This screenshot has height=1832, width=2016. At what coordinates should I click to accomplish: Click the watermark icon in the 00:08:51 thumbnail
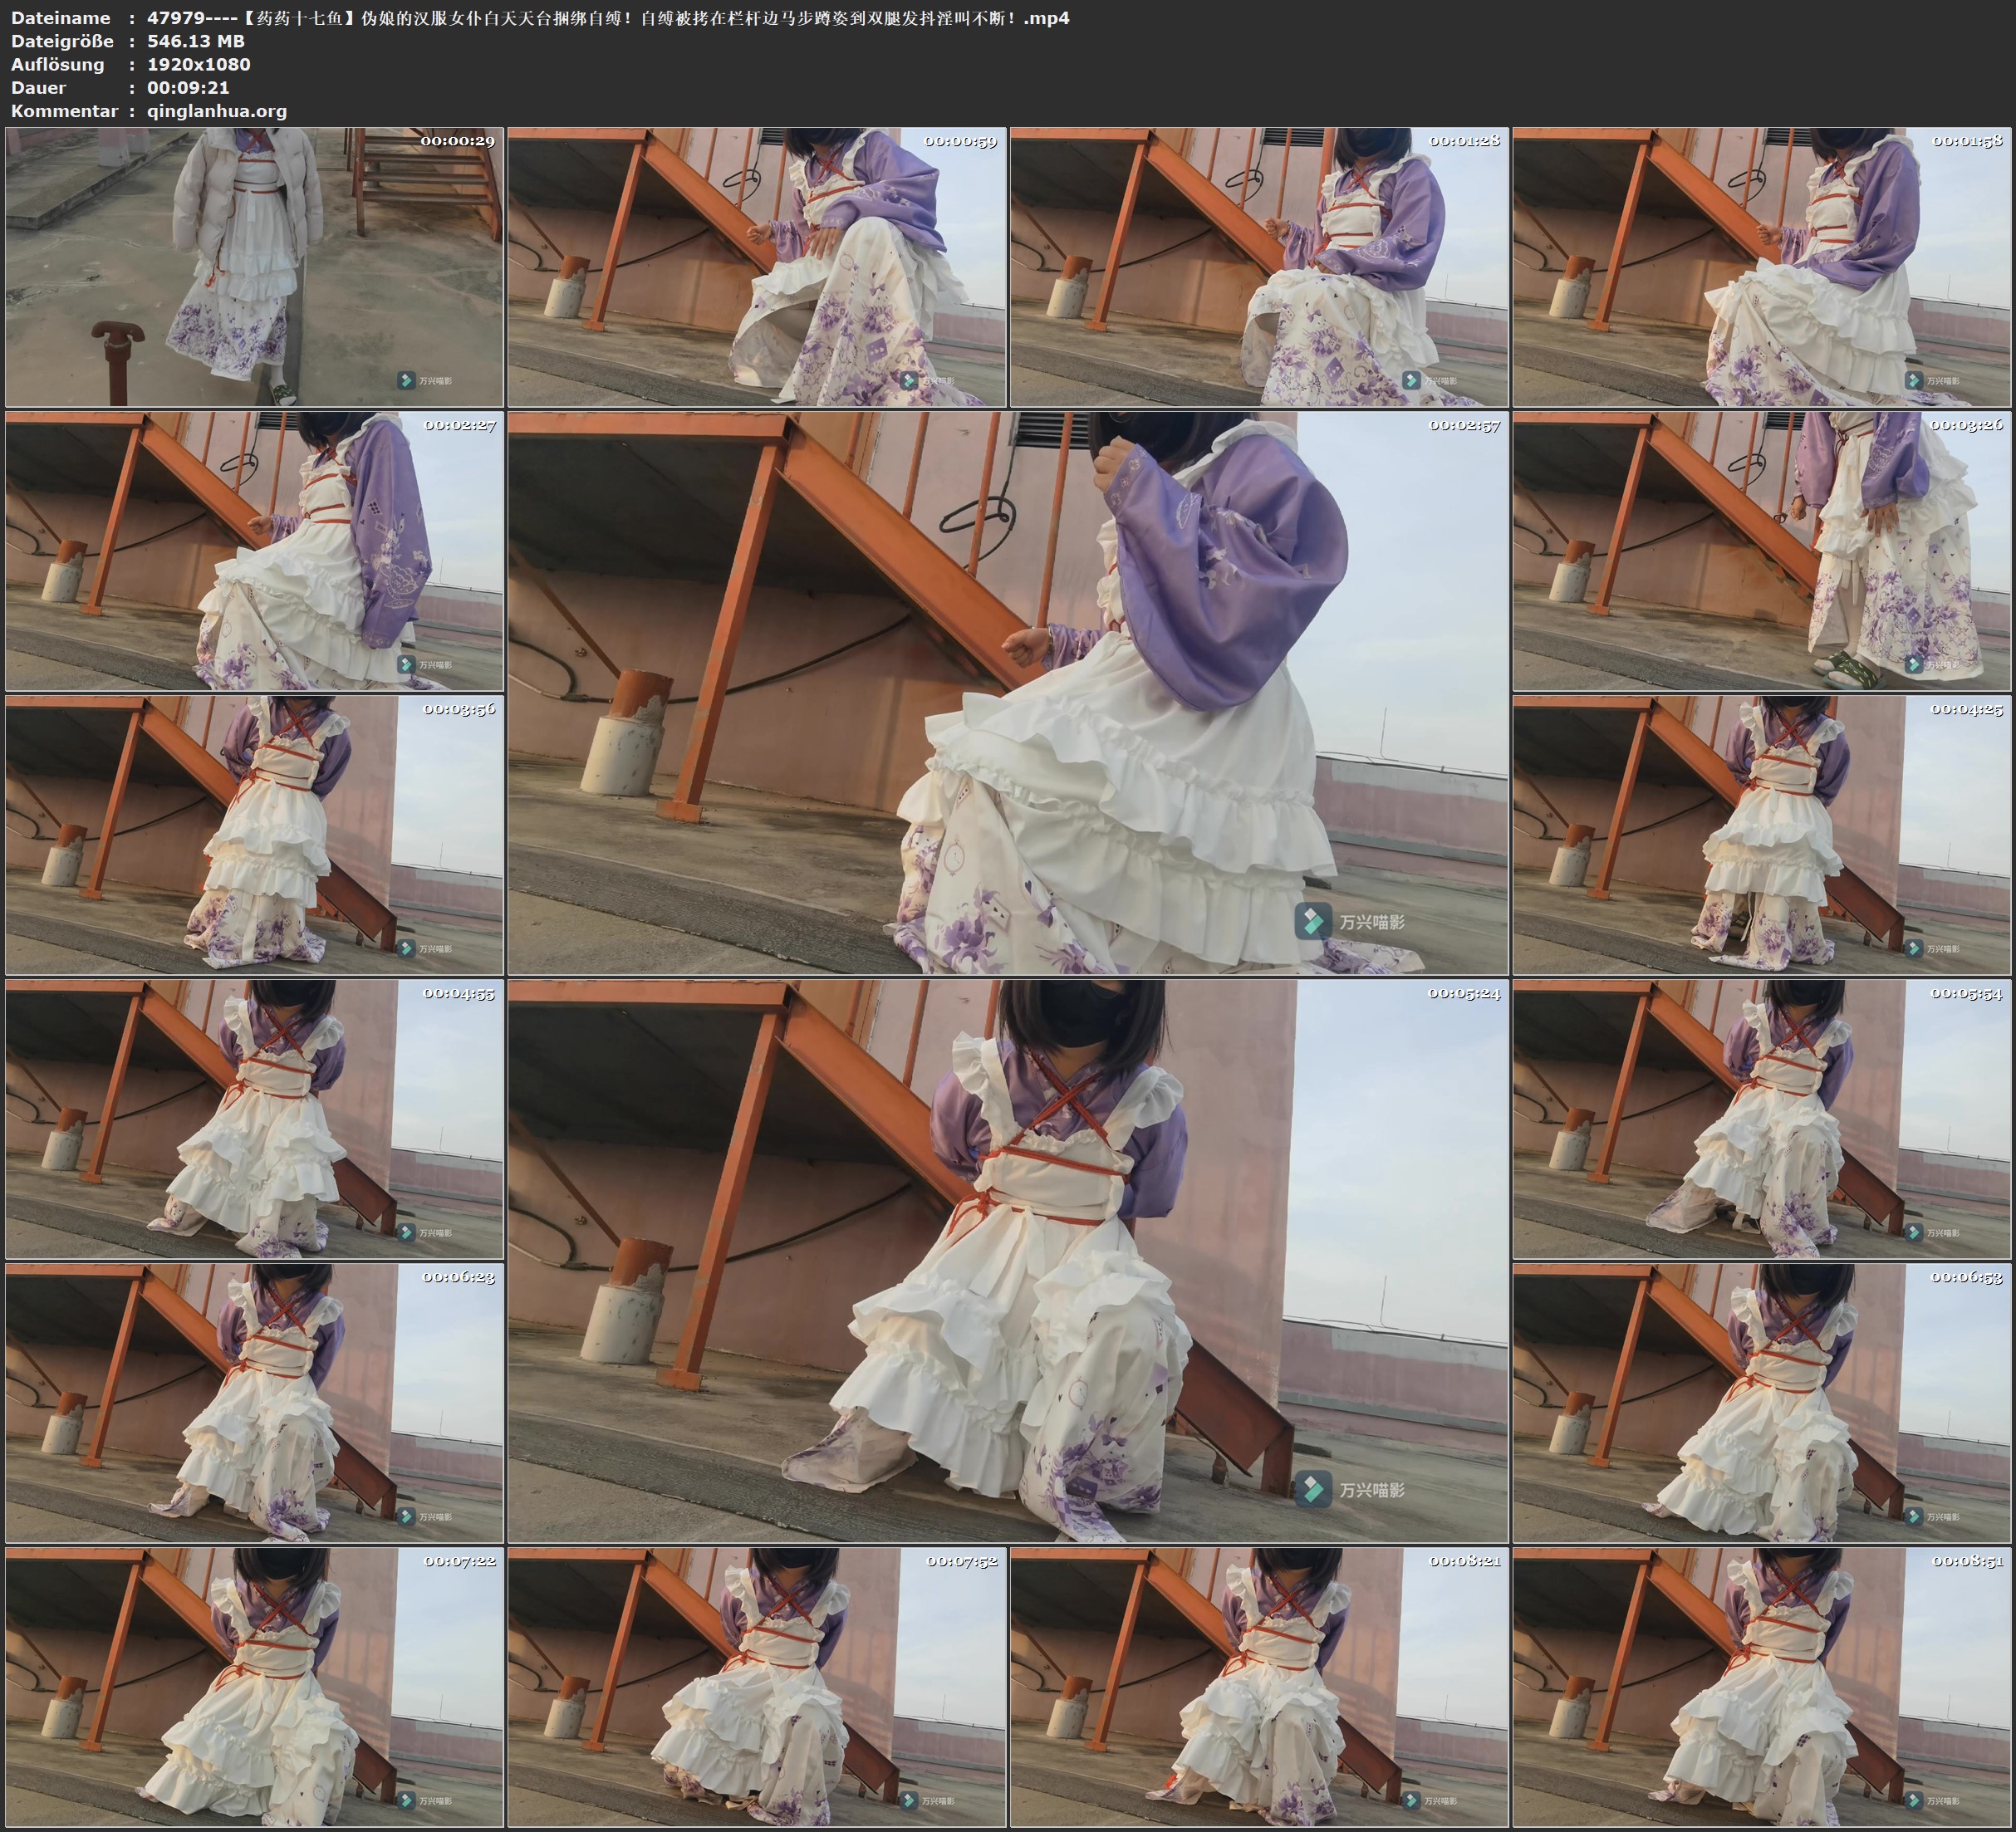click(x=1913, y=1801)
